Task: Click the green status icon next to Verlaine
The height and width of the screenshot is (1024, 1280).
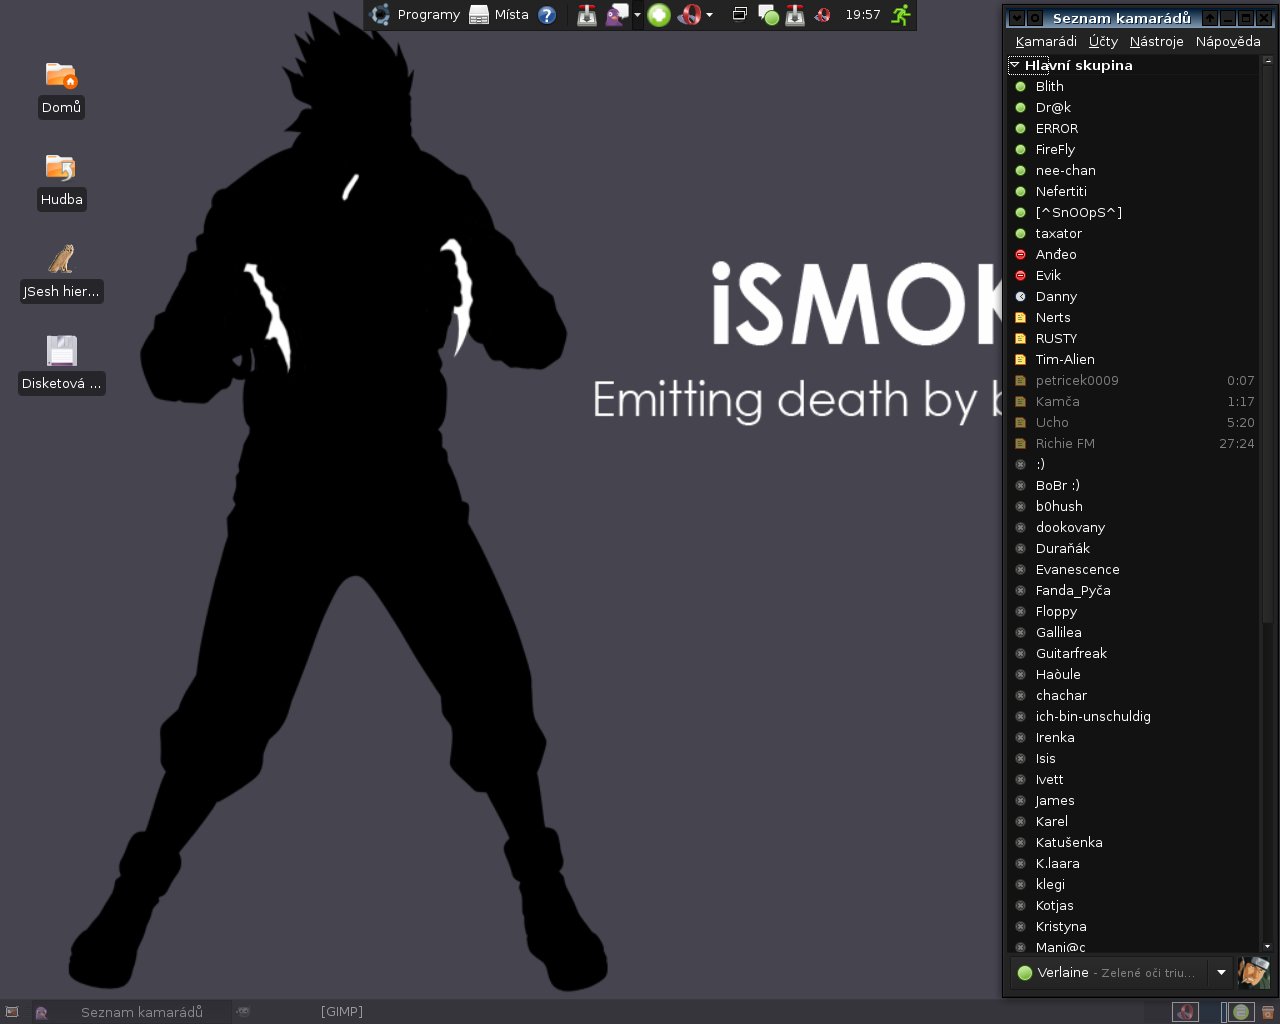Action: point(1024,973)
